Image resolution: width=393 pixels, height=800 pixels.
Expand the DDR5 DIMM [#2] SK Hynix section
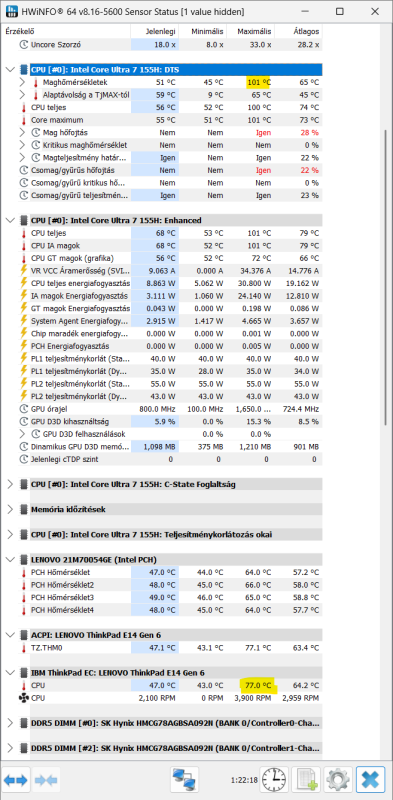click(10, 748)
